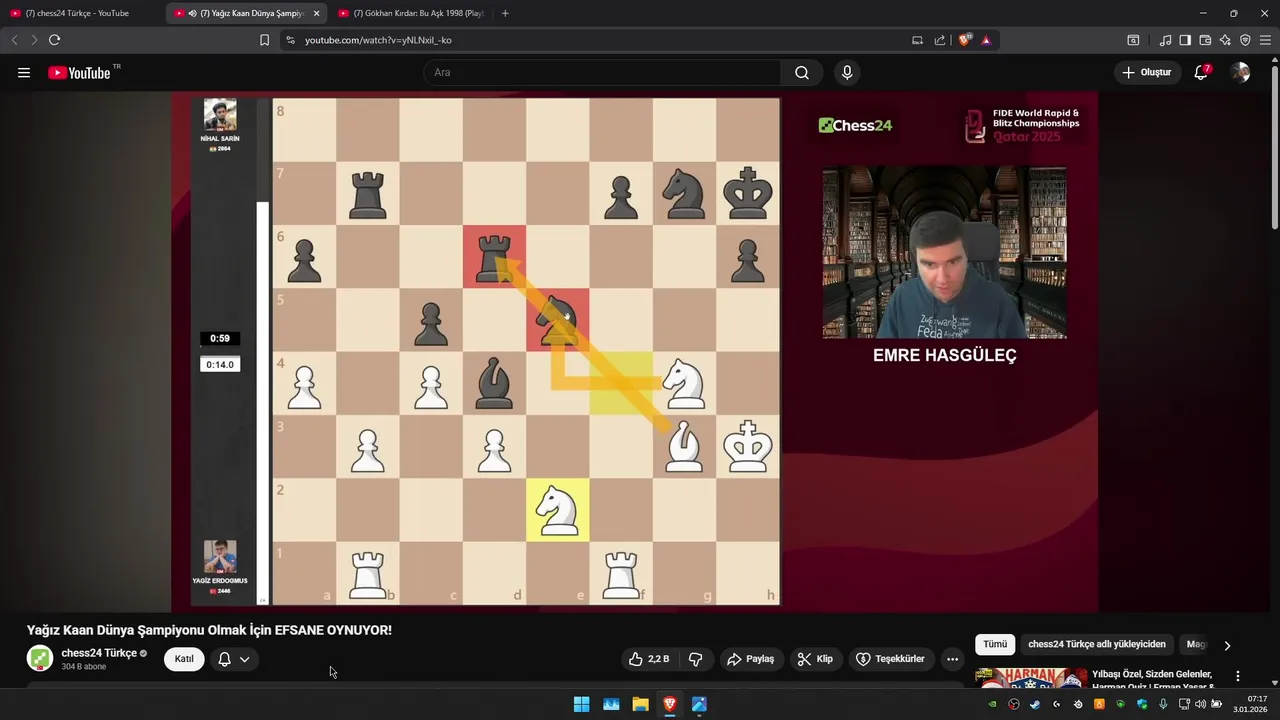Viewport: 1280px width, 720px height.
Task: Open the three-dot more actions menu
Action: click(952, 659)
